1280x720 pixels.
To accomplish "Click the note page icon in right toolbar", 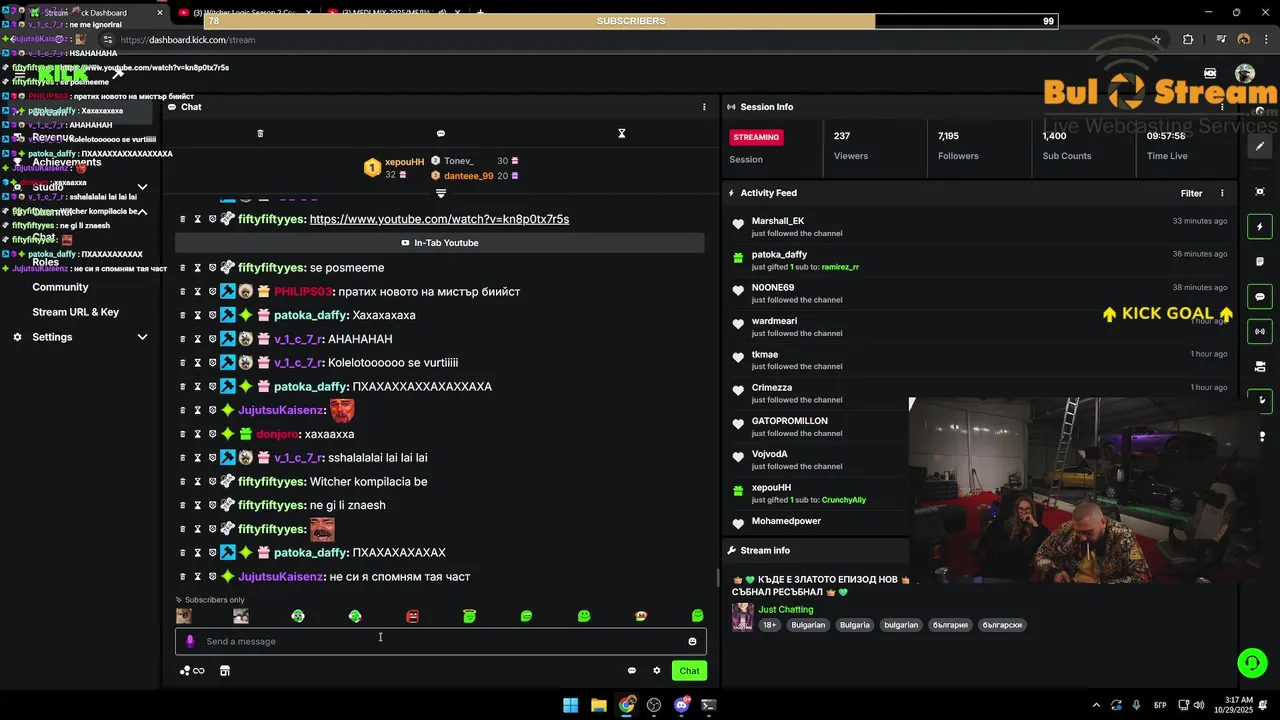I will [1260, 262].
